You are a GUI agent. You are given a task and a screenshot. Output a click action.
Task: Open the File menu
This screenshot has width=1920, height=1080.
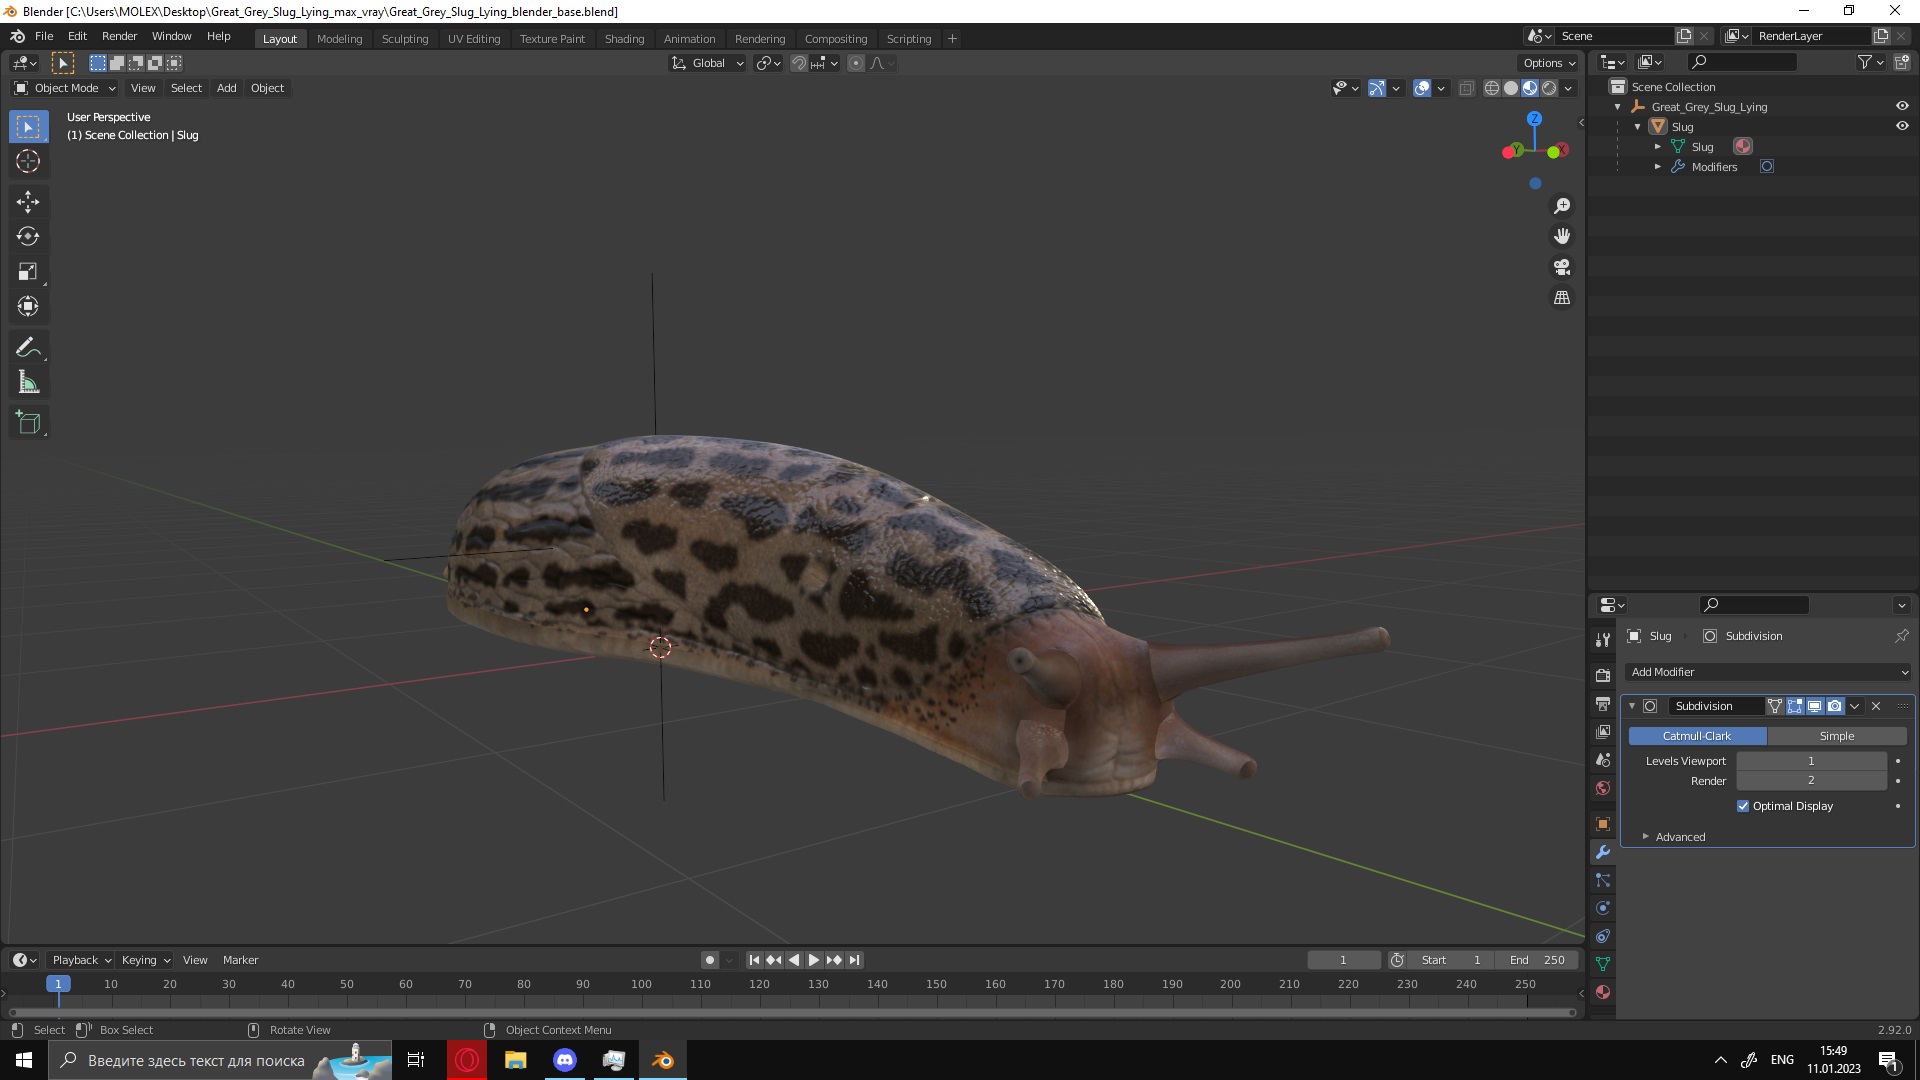(x=44, y=36)
